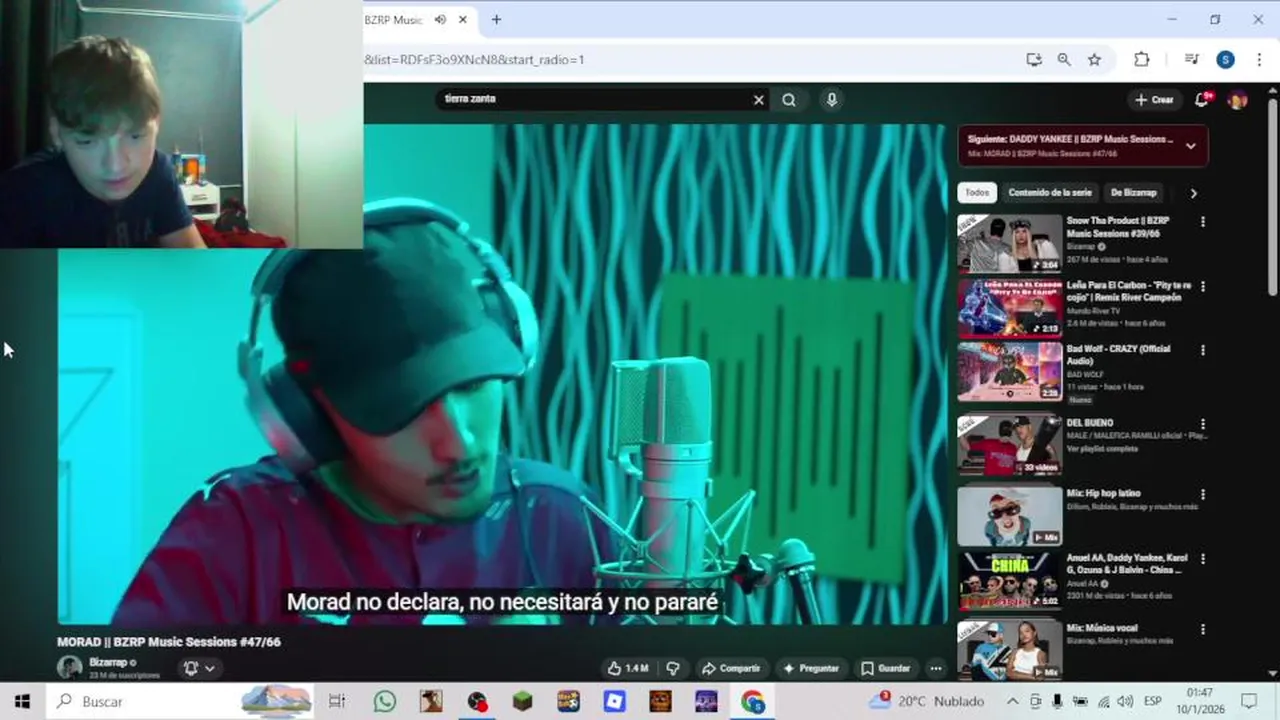Open Chrome extensions puzzle icon
Image resolution: width=1280 pixels, height=720 pixels.
click(x=1141, y=60)
